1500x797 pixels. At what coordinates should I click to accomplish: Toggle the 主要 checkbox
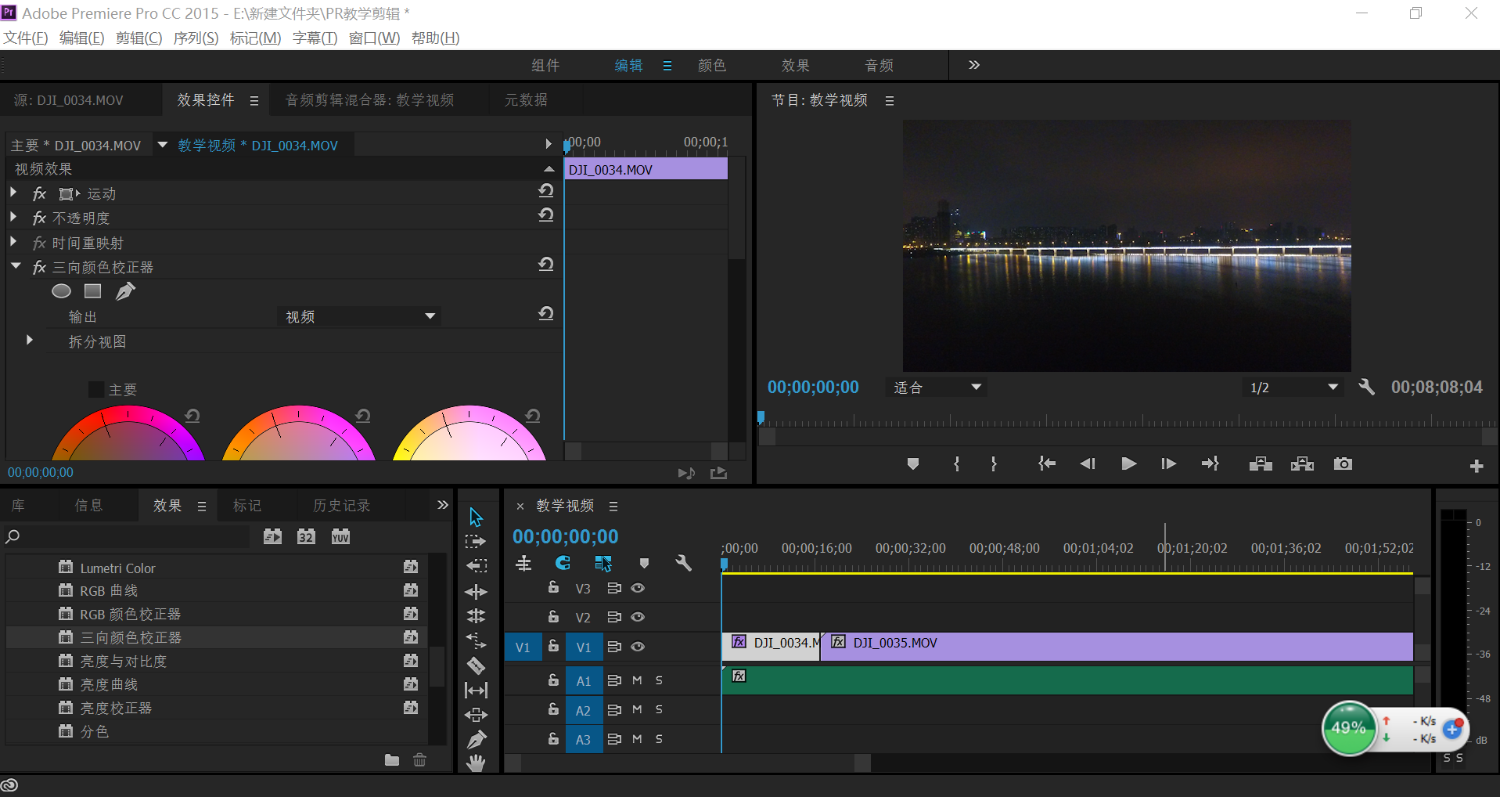tap(96, 389)
